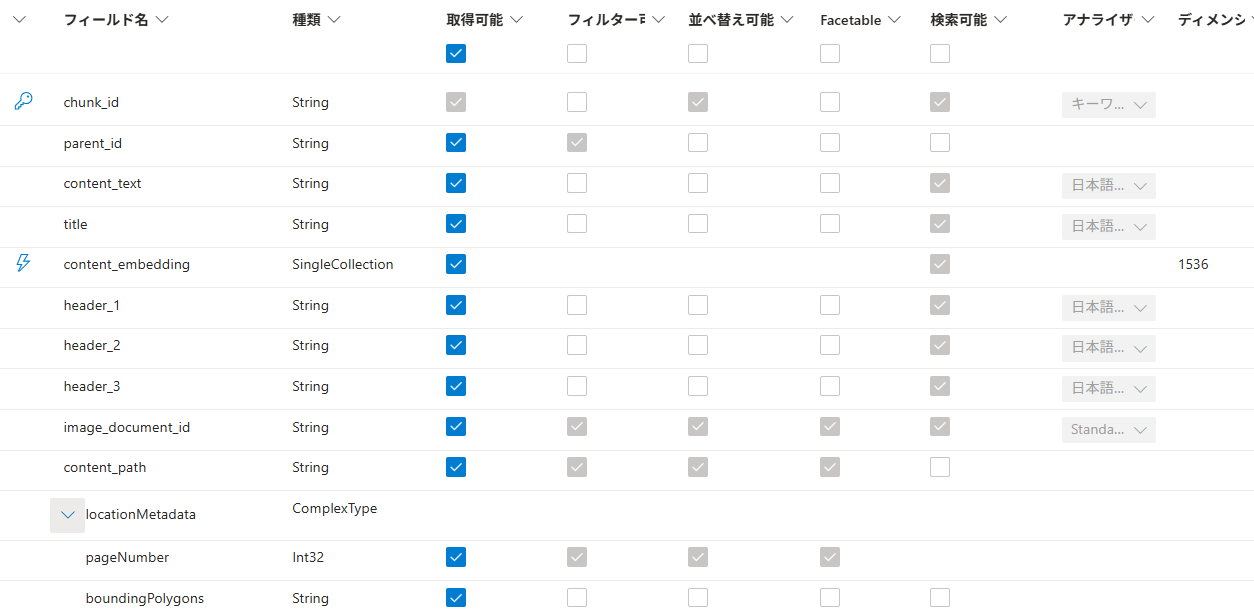Enable sortable checkbox for header_2
The height and width of the screenshot is (611, 1254).
coord(698,345)
